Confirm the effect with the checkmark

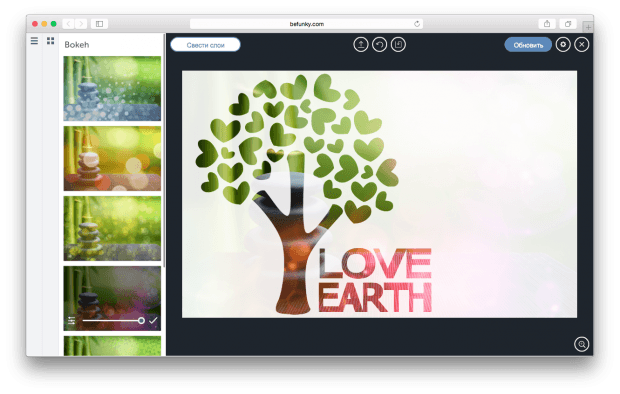point(153,320)
